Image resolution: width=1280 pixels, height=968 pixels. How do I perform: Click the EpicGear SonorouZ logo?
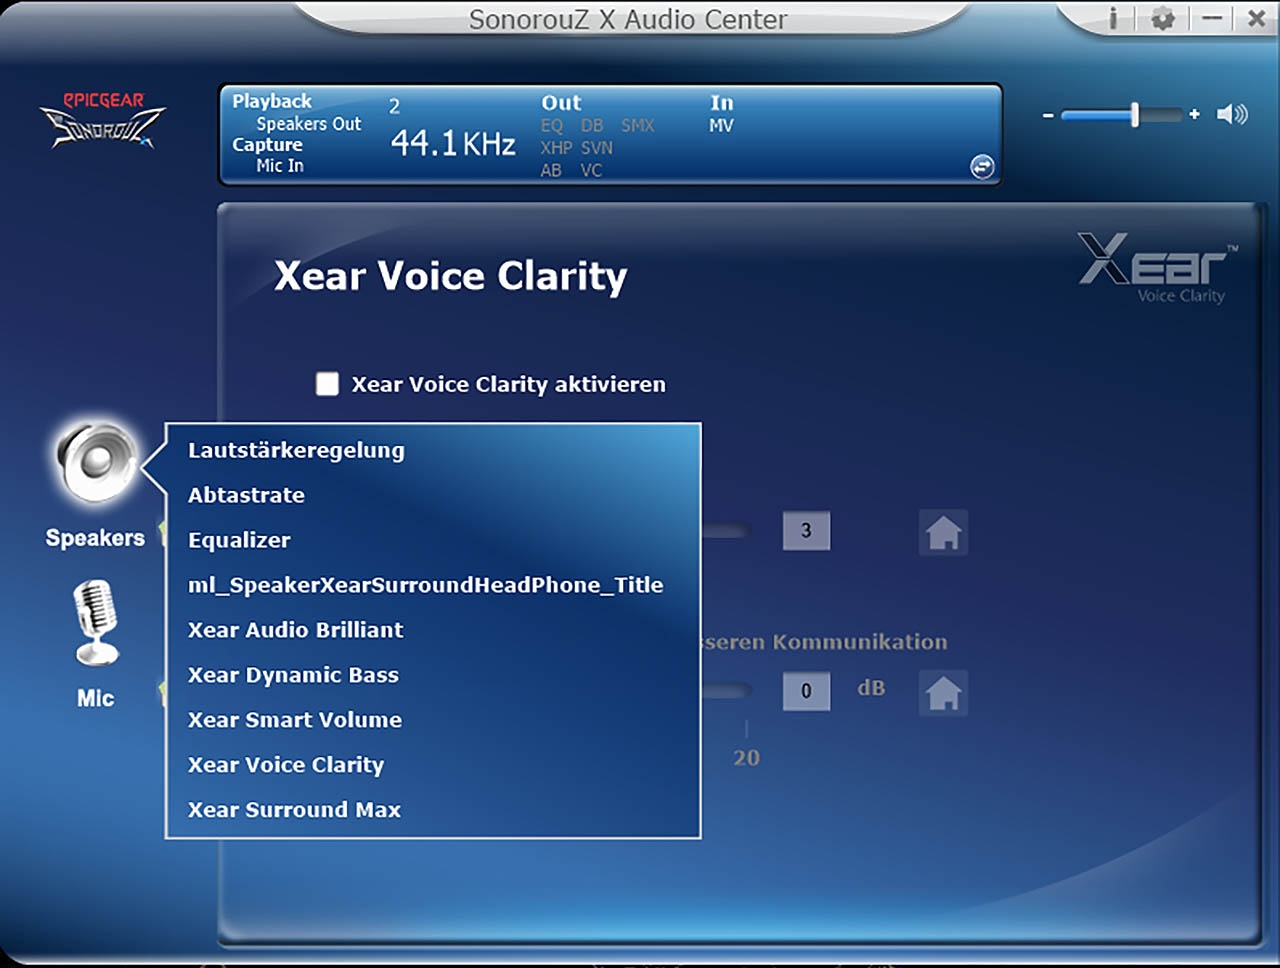[102, 120]
